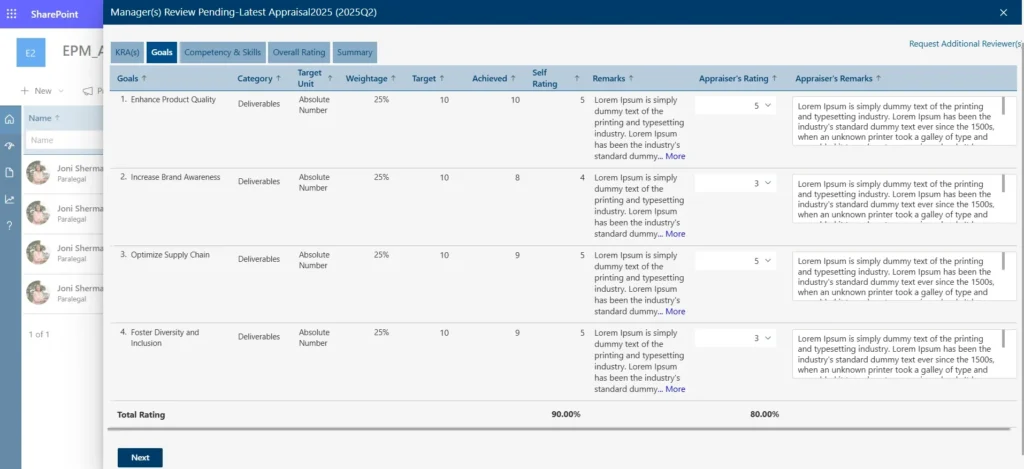
Task: Expand More link in Optimize Supply Chain remarks
Action: point(675,312)
